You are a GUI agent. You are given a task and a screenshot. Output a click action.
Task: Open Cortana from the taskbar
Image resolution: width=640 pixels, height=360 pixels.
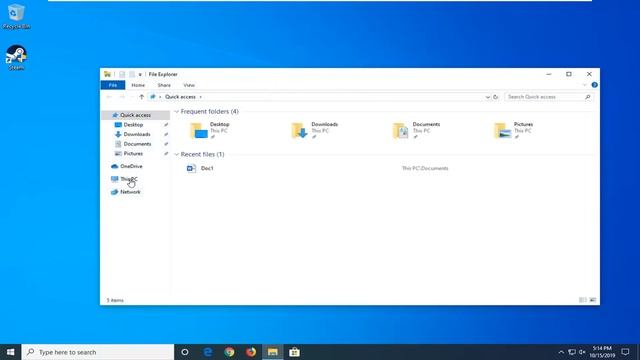point(184,352)
